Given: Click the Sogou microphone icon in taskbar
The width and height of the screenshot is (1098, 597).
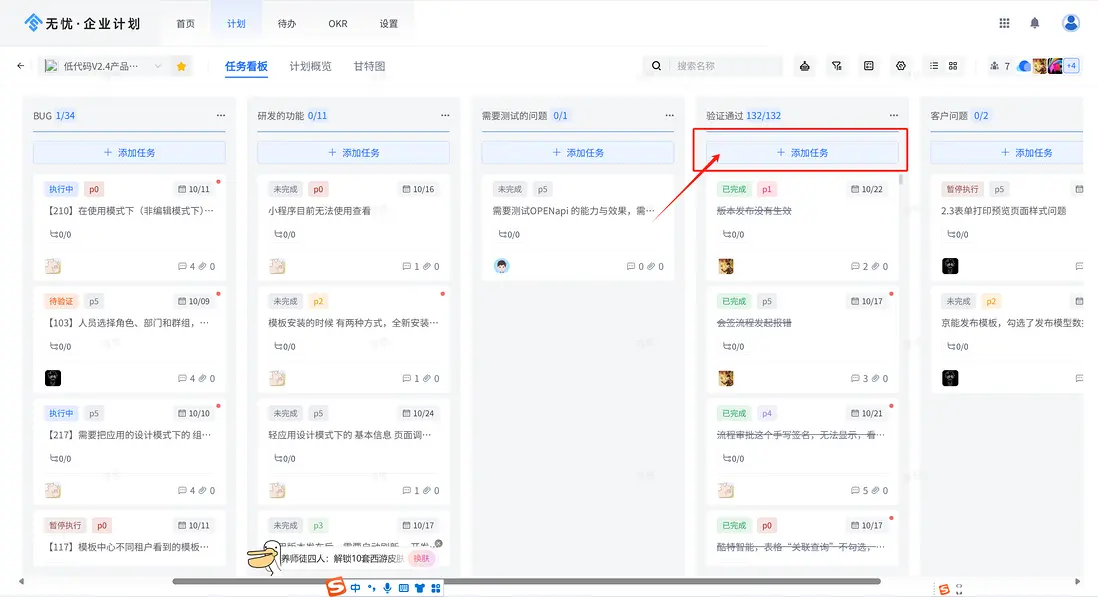Looking at the screenshot, I should (x=388, y=588).
